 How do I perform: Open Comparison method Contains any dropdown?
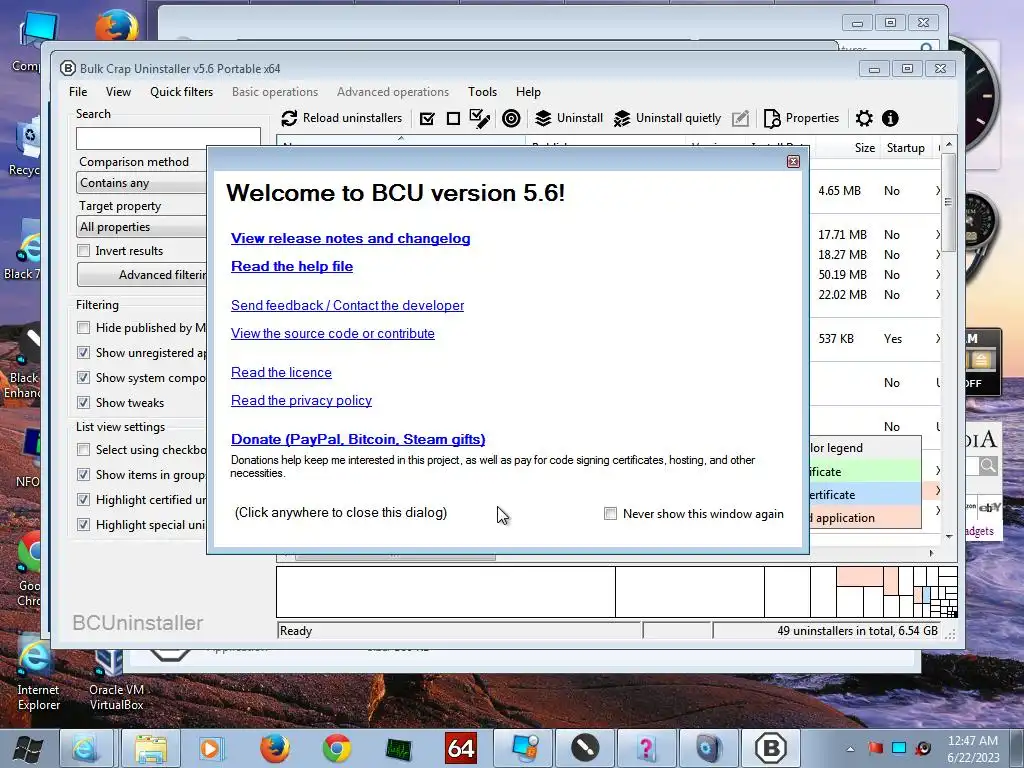coord(142,183)
